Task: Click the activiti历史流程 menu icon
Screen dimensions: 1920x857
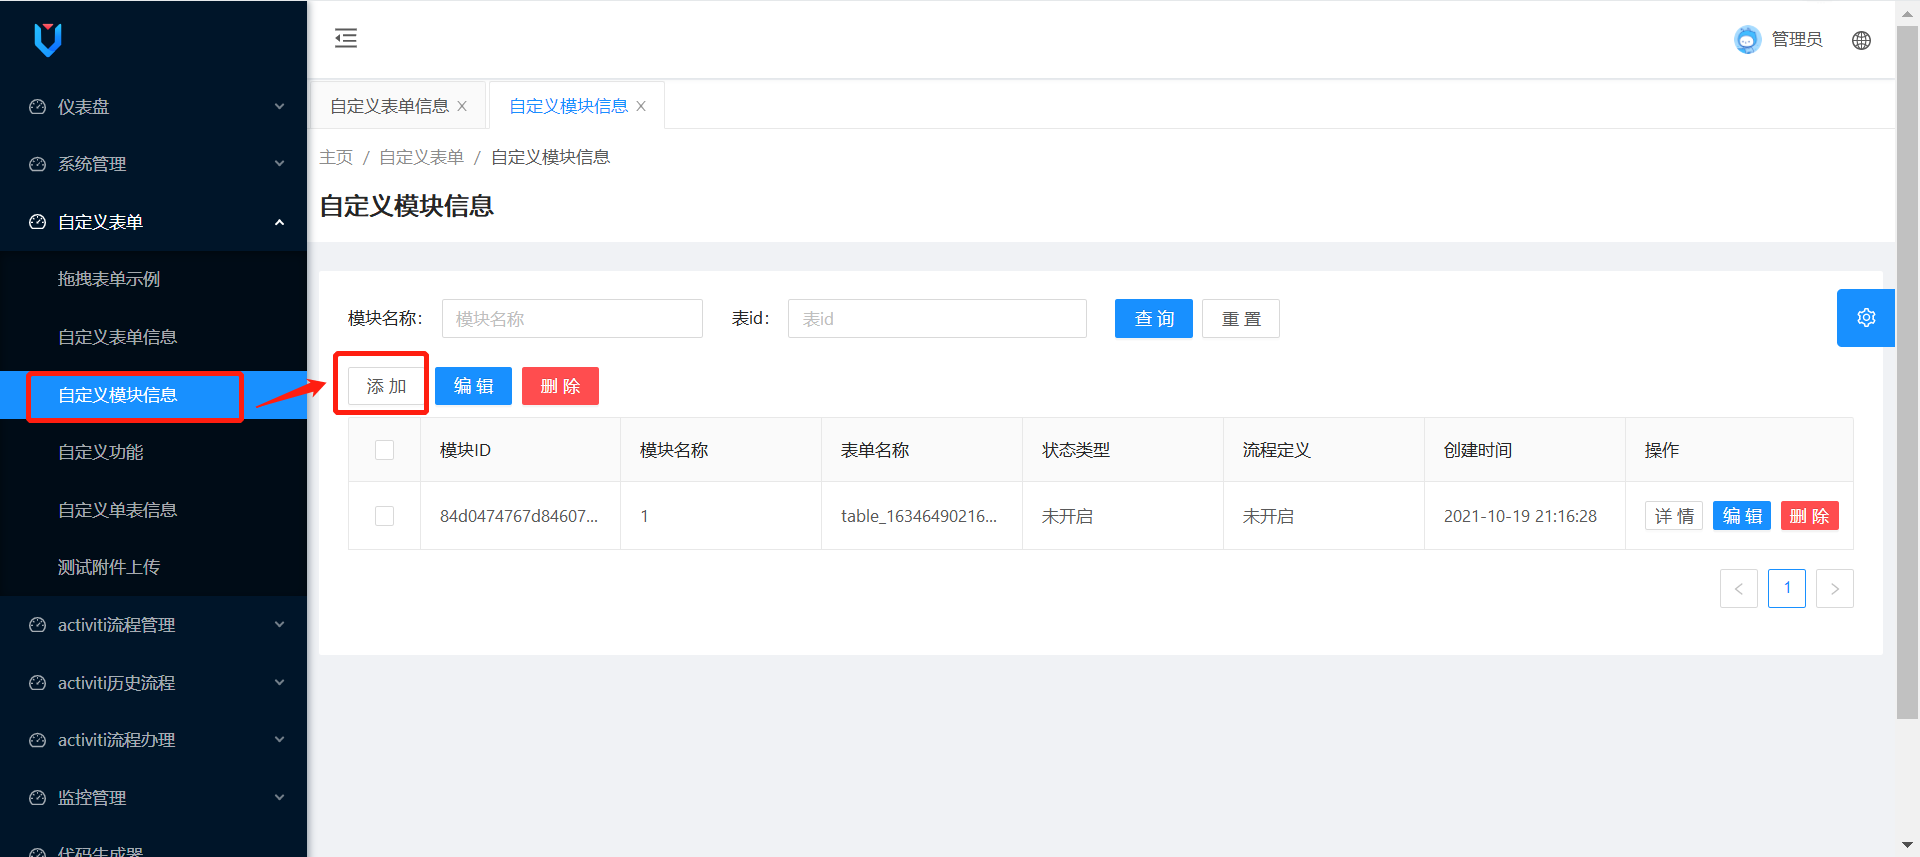Action: (x=38, y=683)
